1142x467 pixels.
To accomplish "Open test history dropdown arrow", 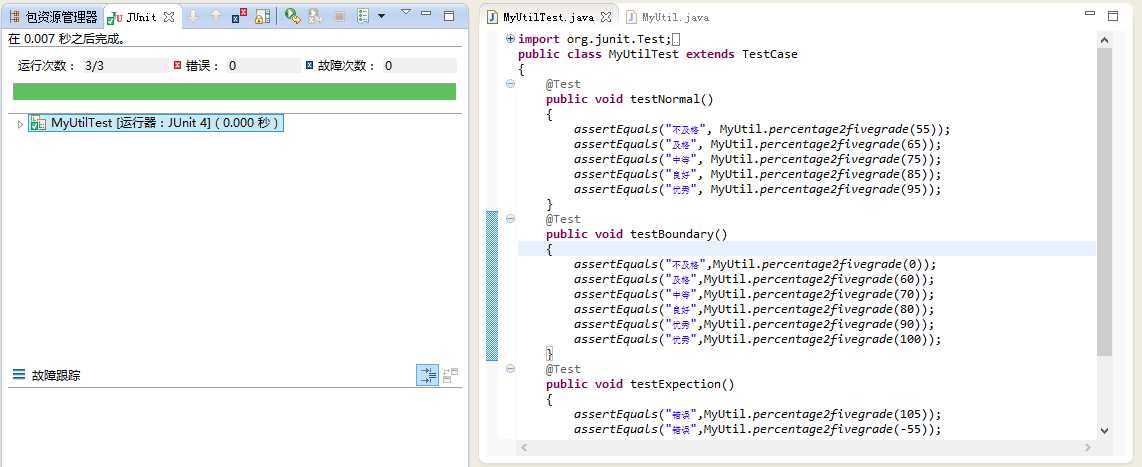I will 382,16.
